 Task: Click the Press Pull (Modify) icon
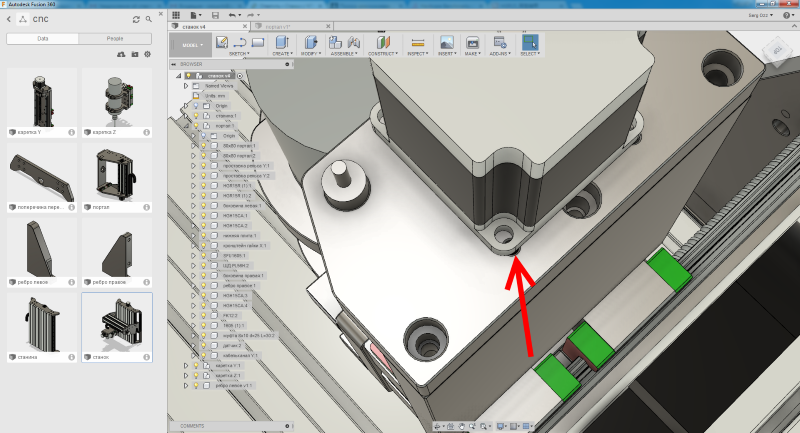tap(310, 42)
